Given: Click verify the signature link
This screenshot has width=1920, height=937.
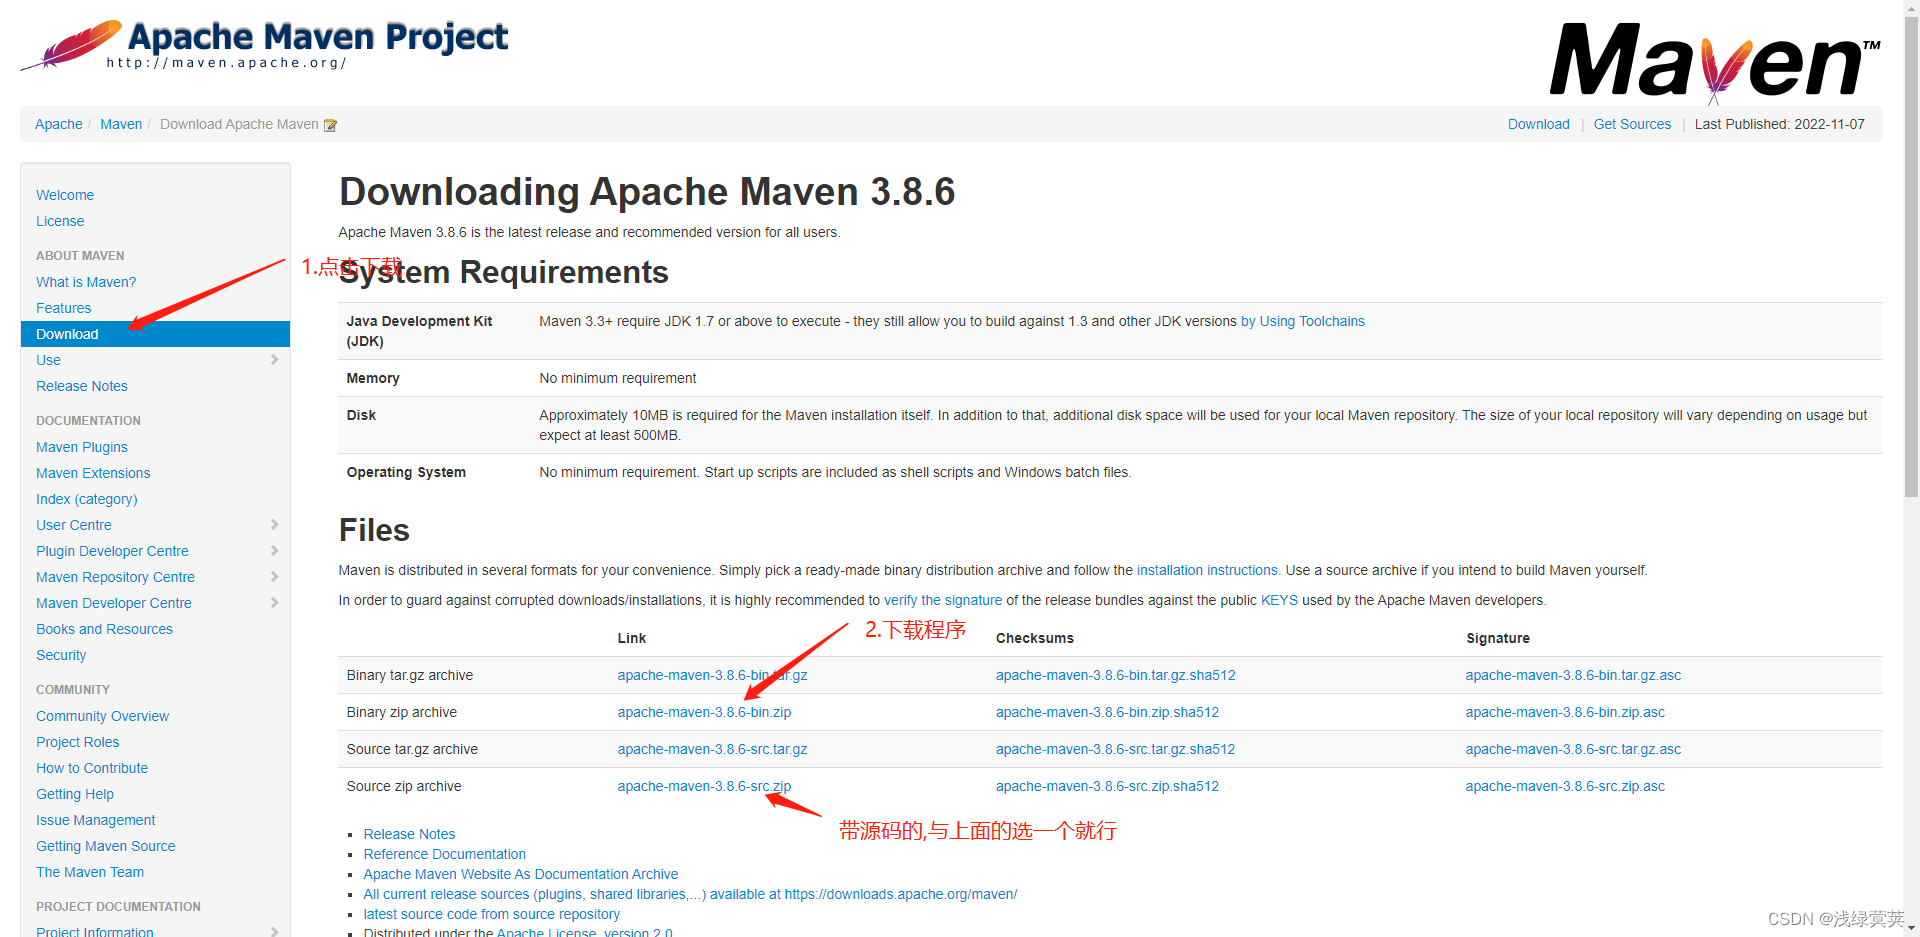Looking at the screenshot, I should click(943, 600).
